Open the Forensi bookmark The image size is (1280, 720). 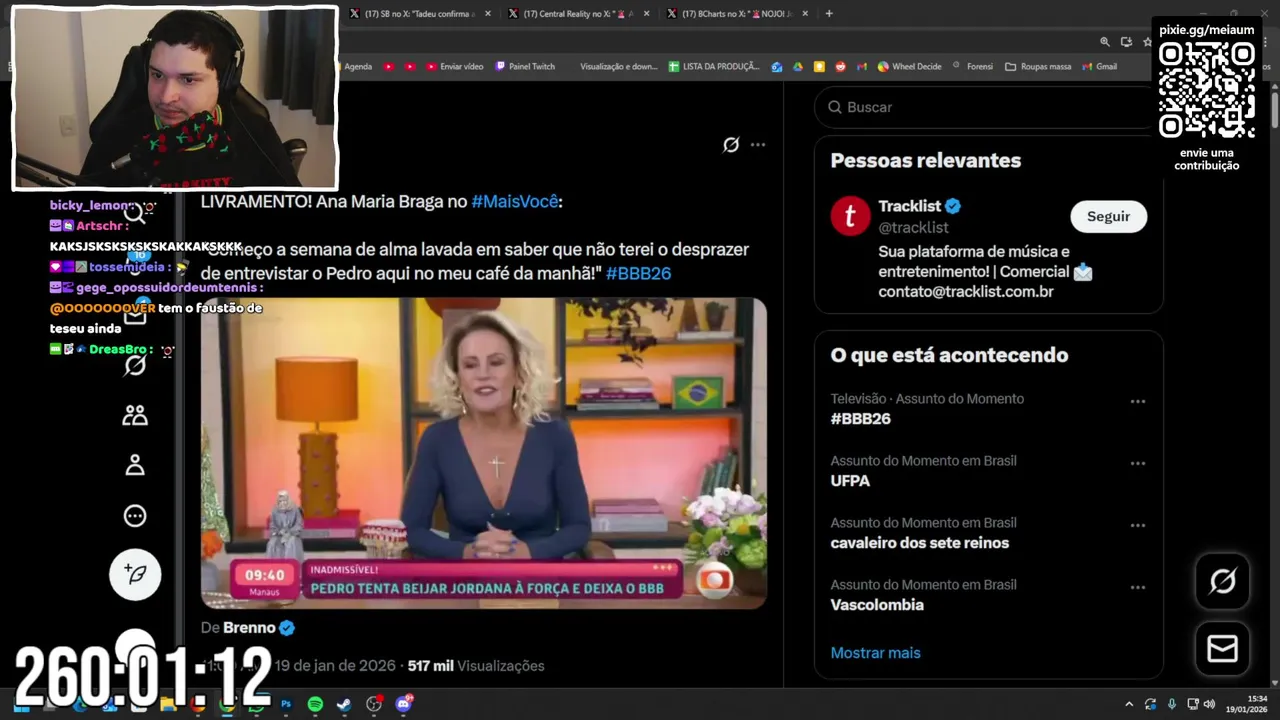tap(974, 67)
